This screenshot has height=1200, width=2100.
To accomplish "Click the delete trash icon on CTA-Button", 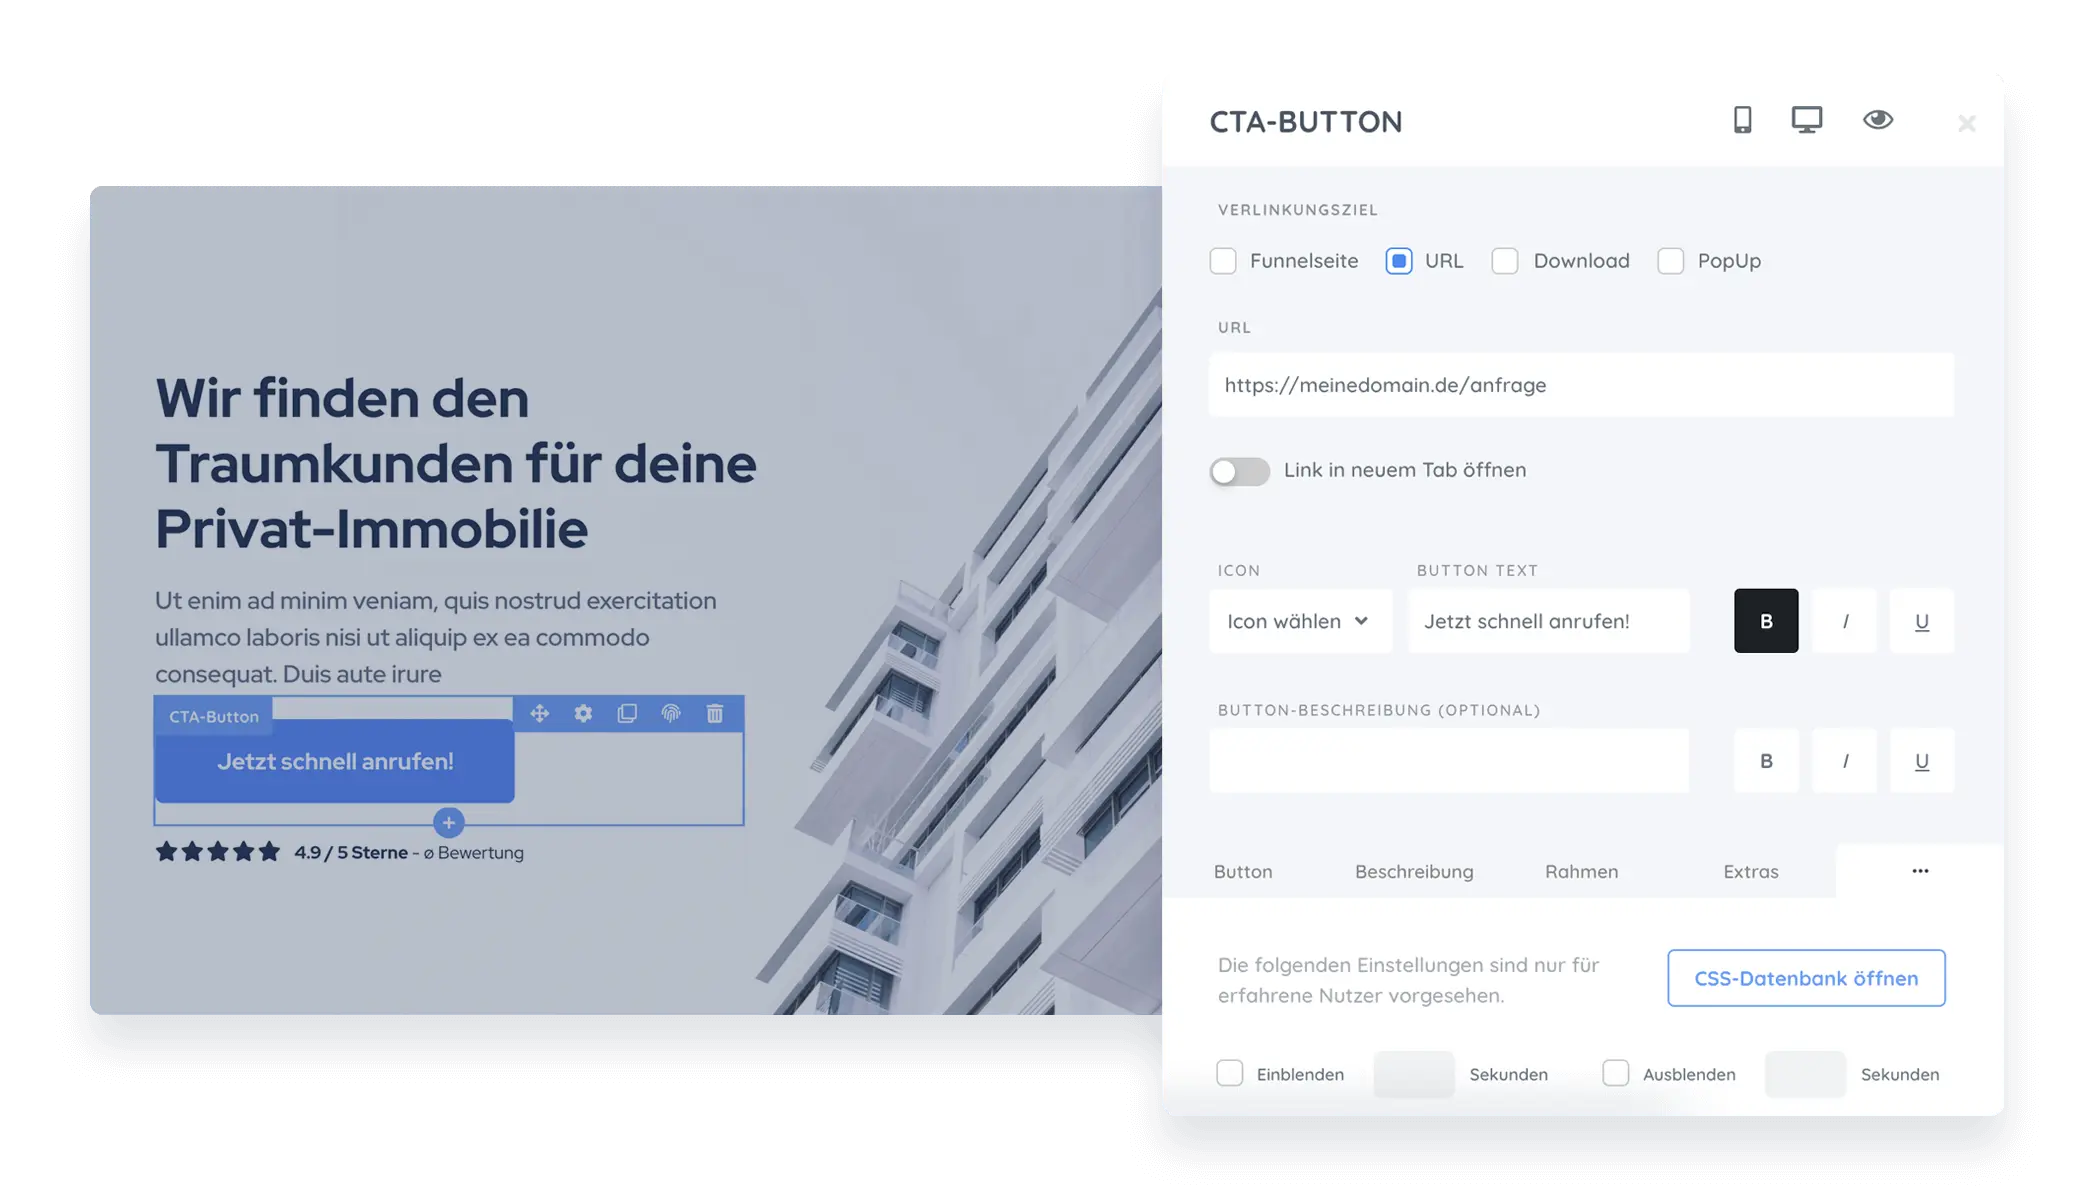I will pyautogui.click(x=714, y=712).
